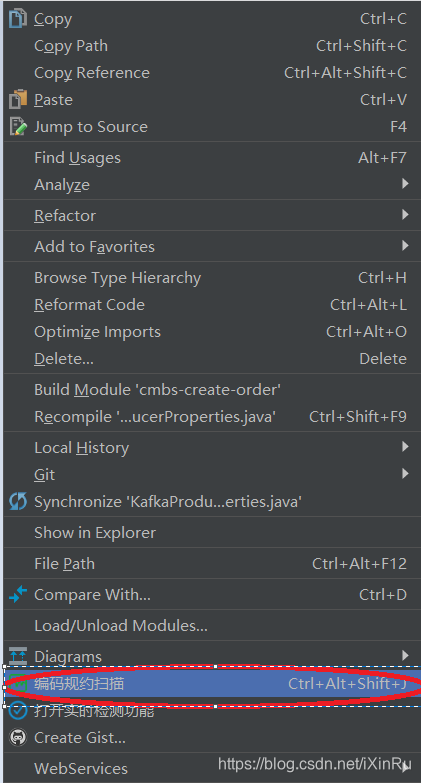Select Build Module 'cmbs-create-order'
421x783 pixels.
pos(212,390)
